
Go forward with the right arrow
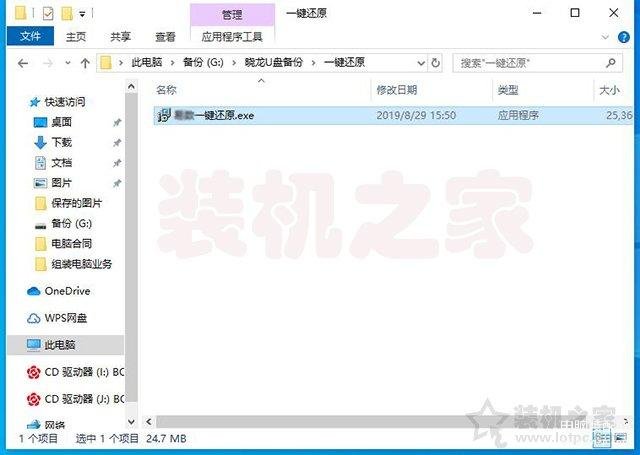(48, 63)
